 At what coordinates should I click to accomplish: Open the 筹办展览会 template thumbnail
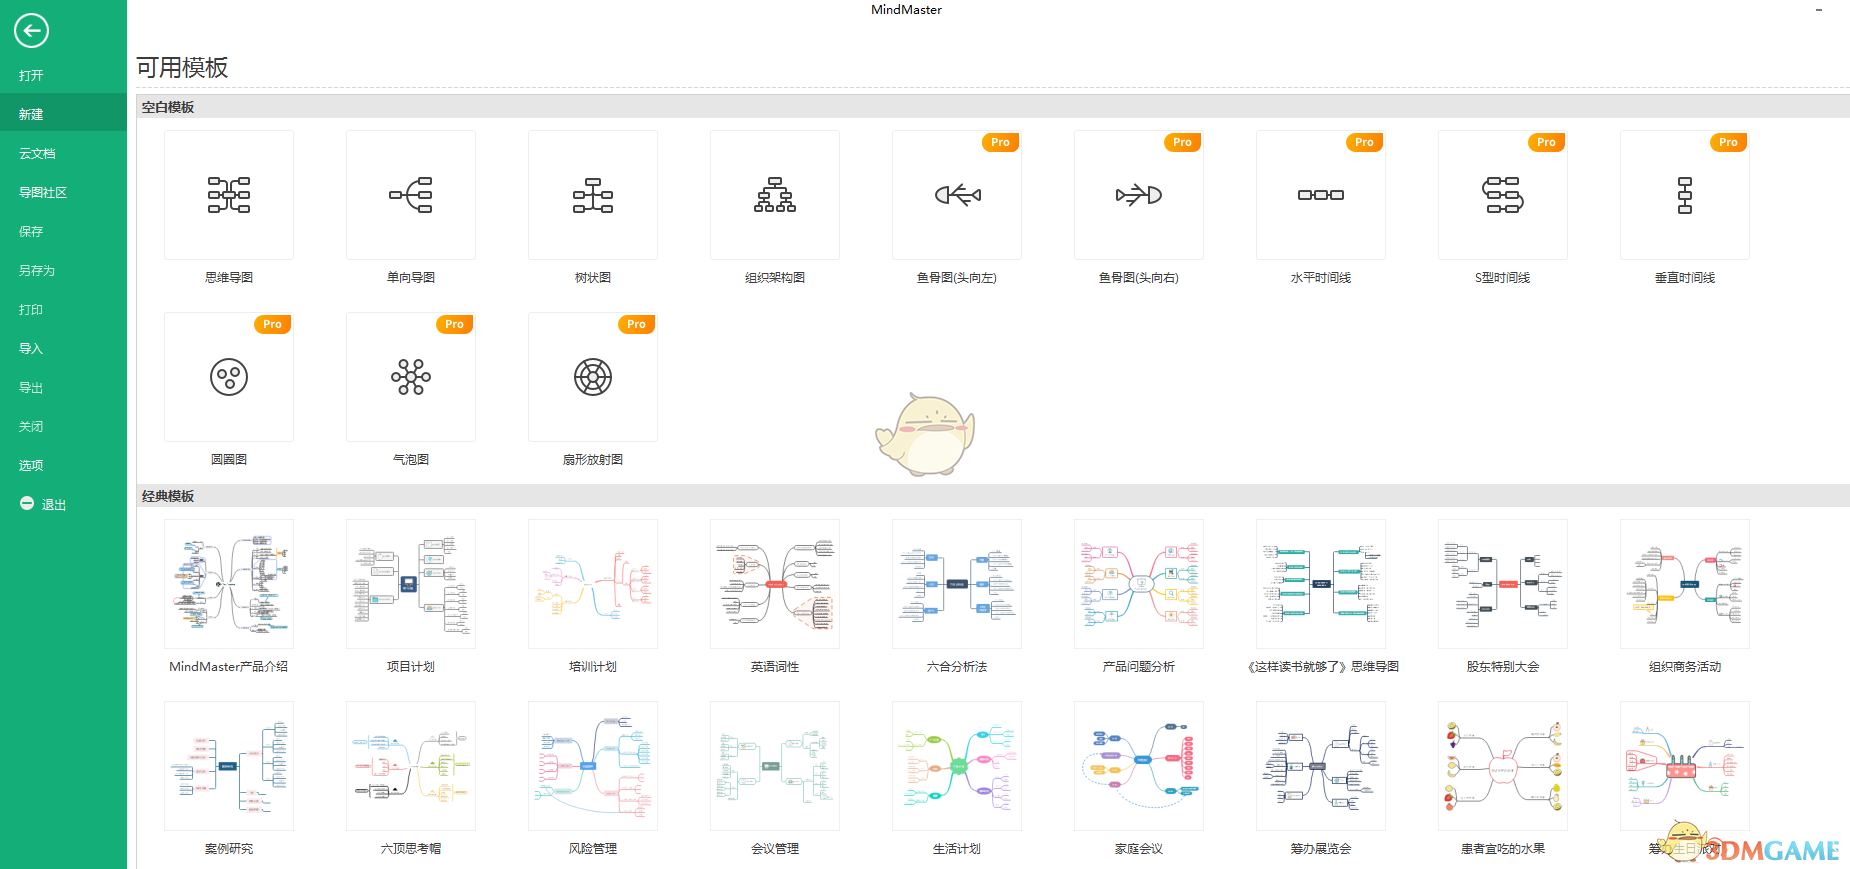1321,766
